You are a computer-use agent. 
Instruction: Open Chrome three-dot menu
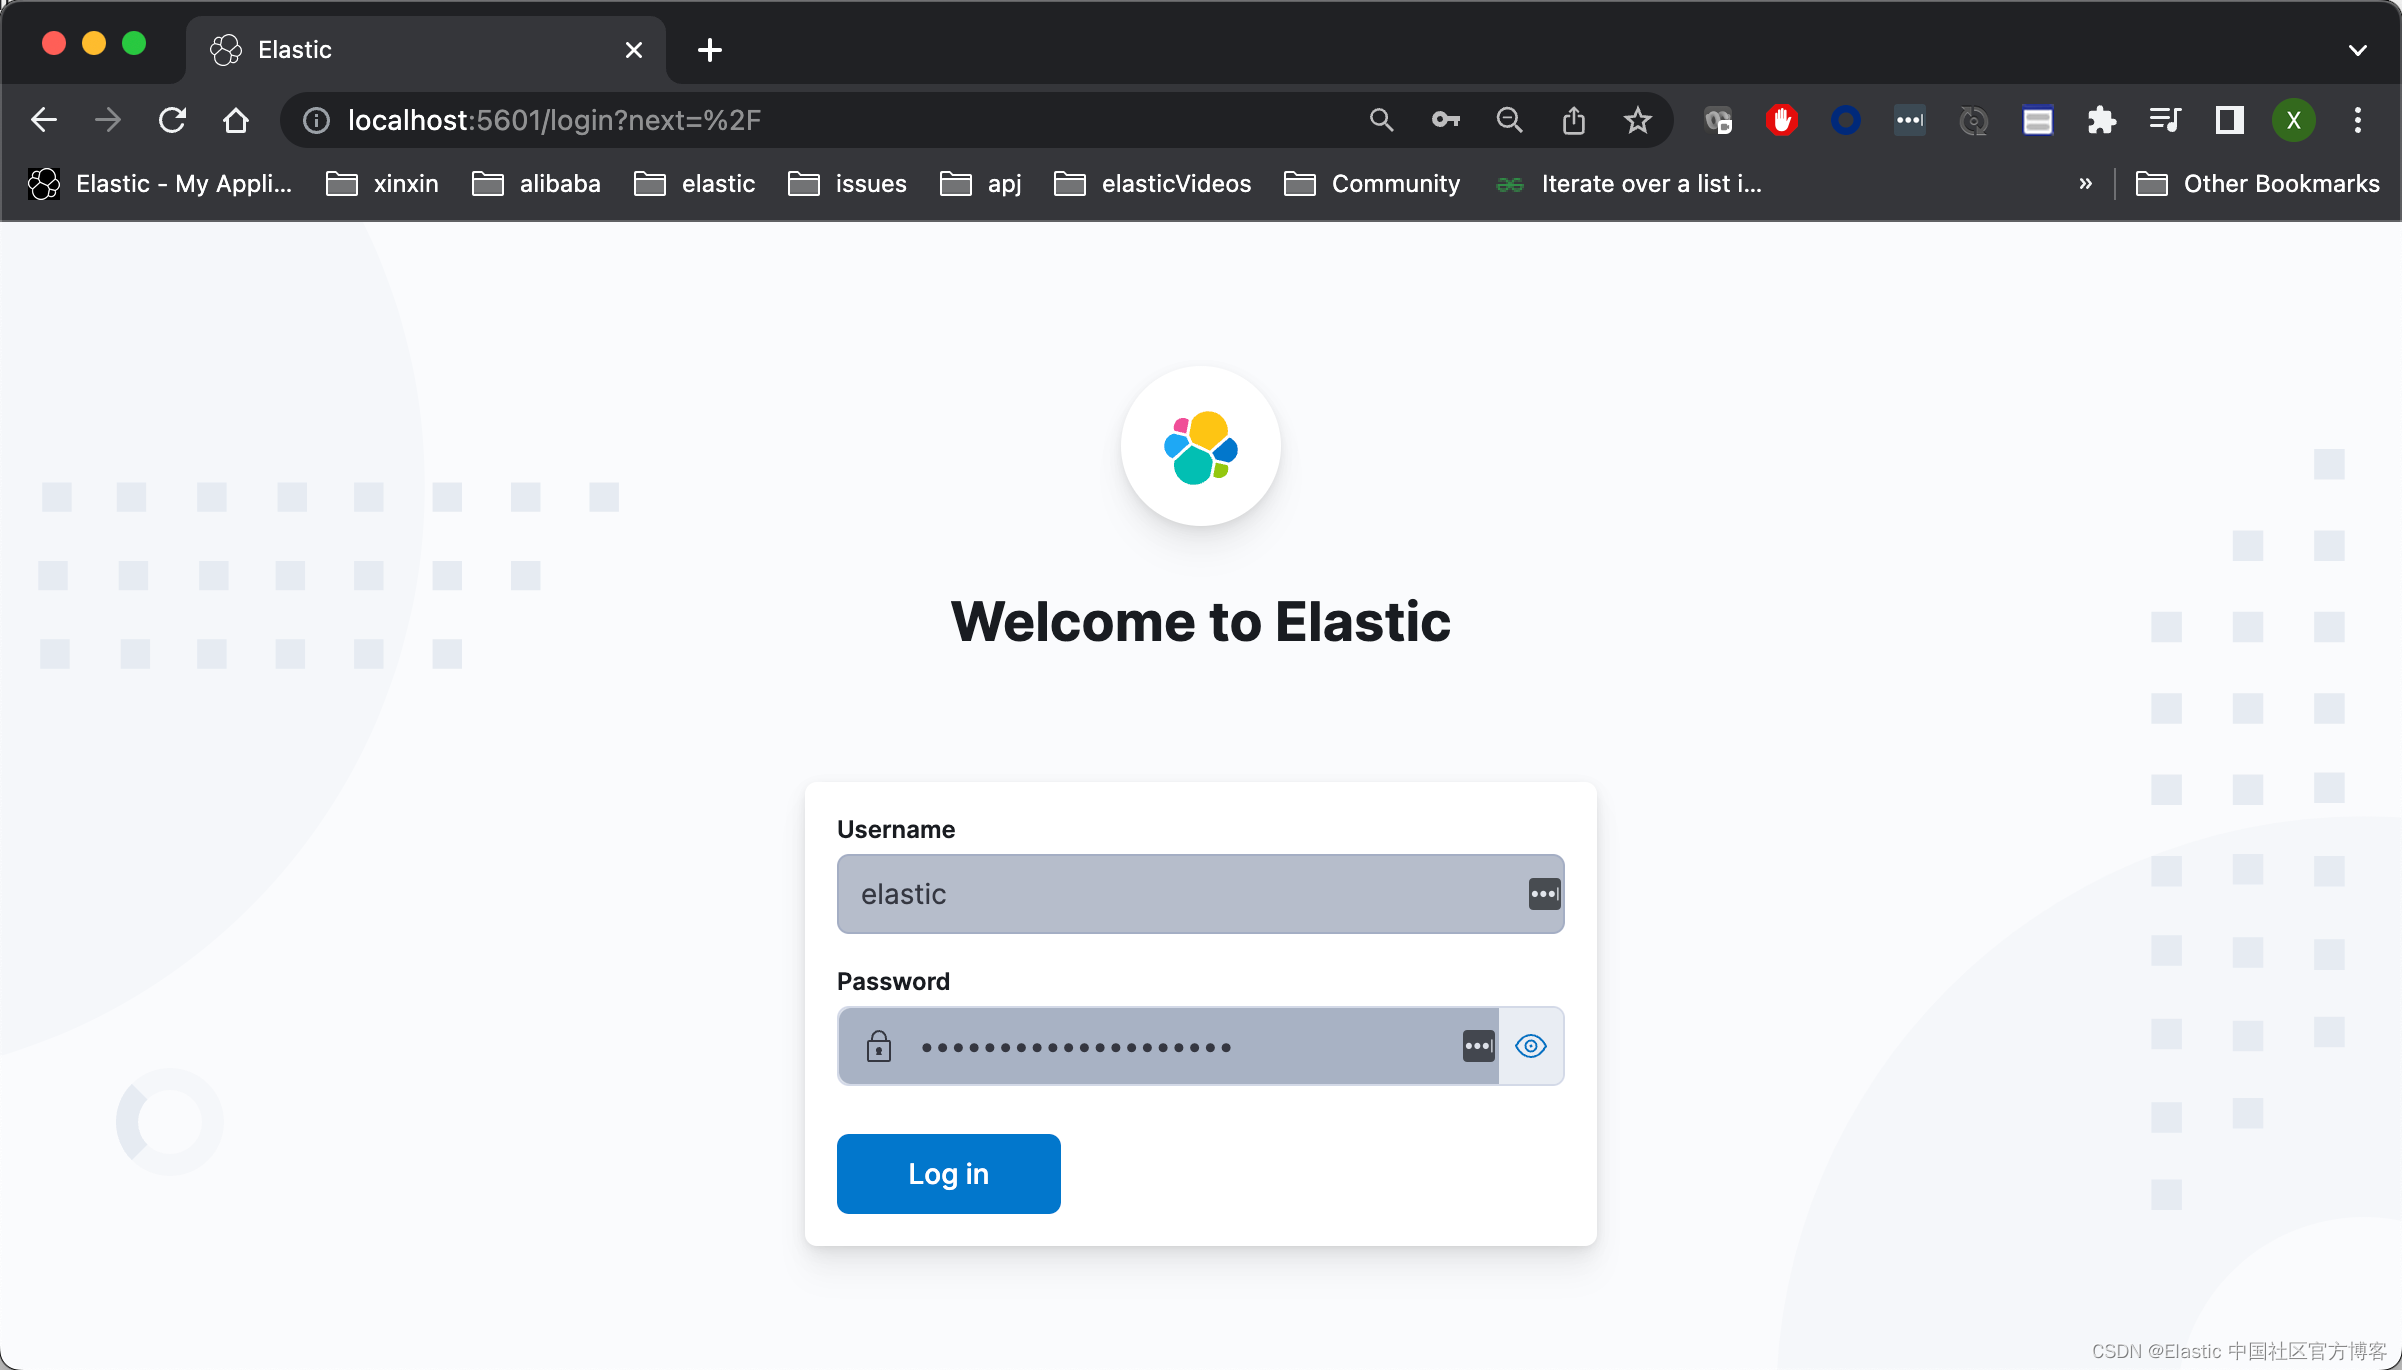[2357, 121]
